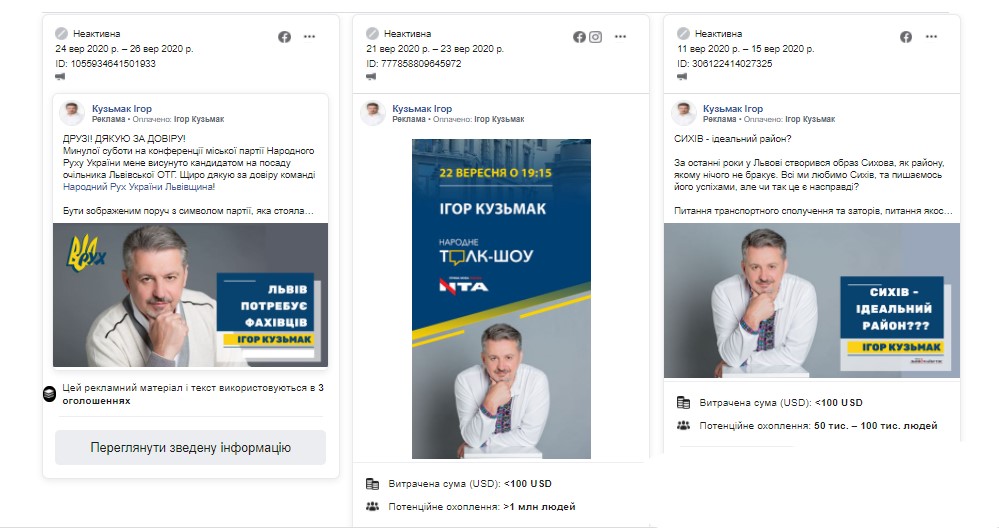Click the people icon next to >1 млн людей
999x528 pixels.
tap(372, 507)
